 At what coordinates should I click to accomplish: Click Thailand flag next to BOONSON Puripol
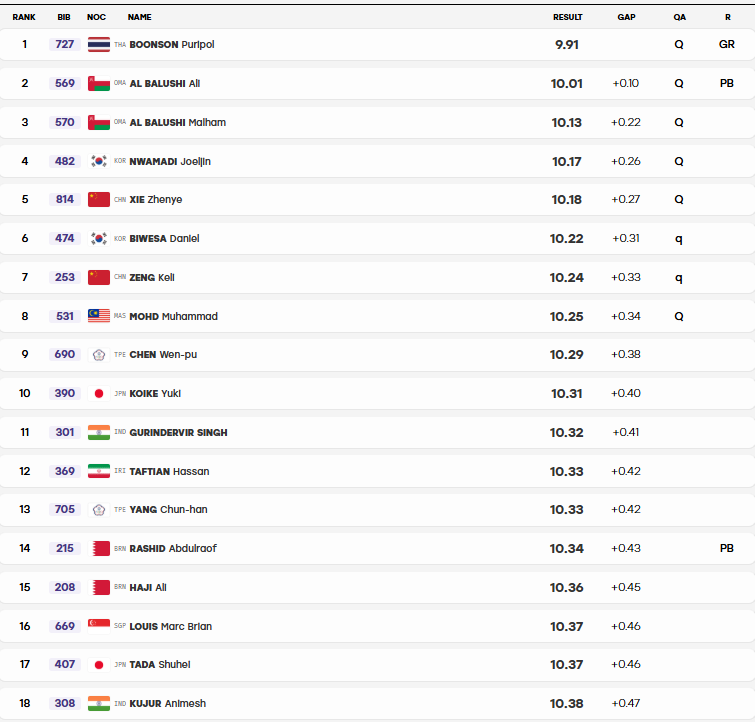pos(99,44)
